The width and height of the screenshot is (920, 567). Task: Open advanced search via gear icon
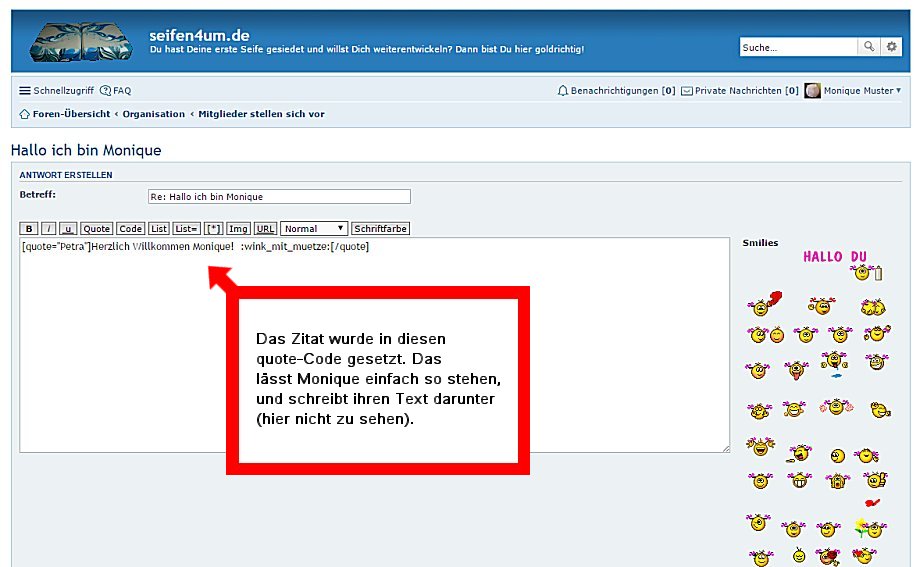[891, 46]
